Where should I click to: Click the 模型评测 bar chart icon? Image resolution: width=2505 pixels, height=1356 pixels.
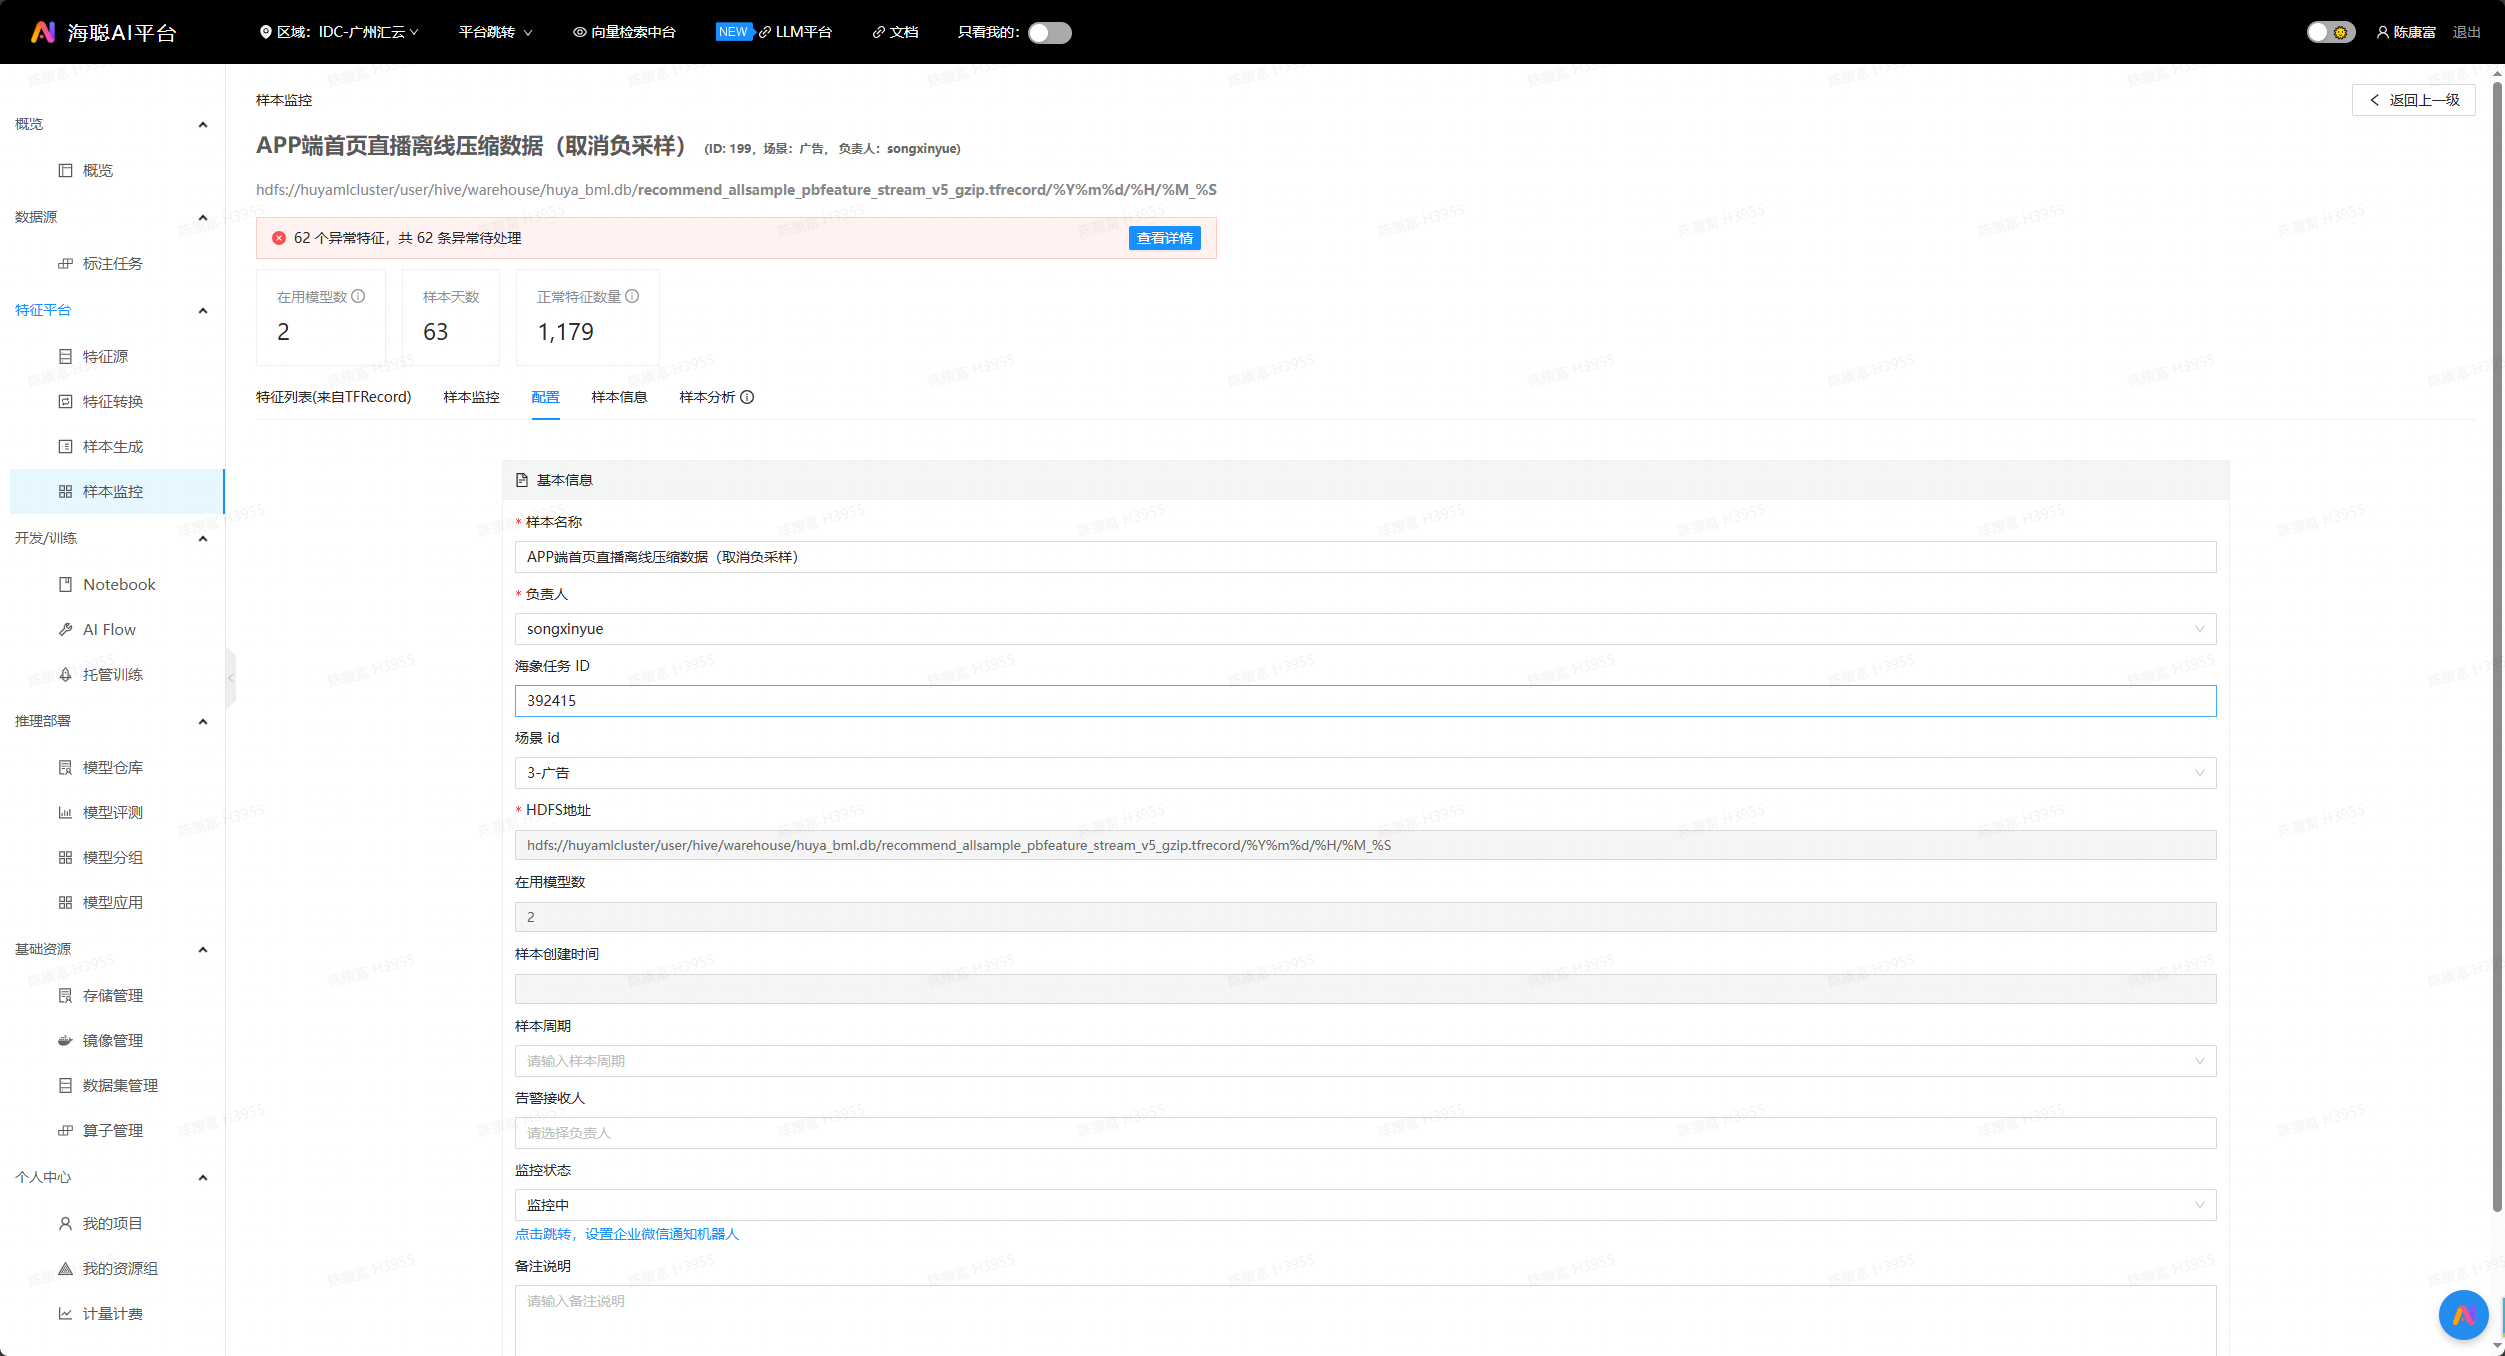65,812
